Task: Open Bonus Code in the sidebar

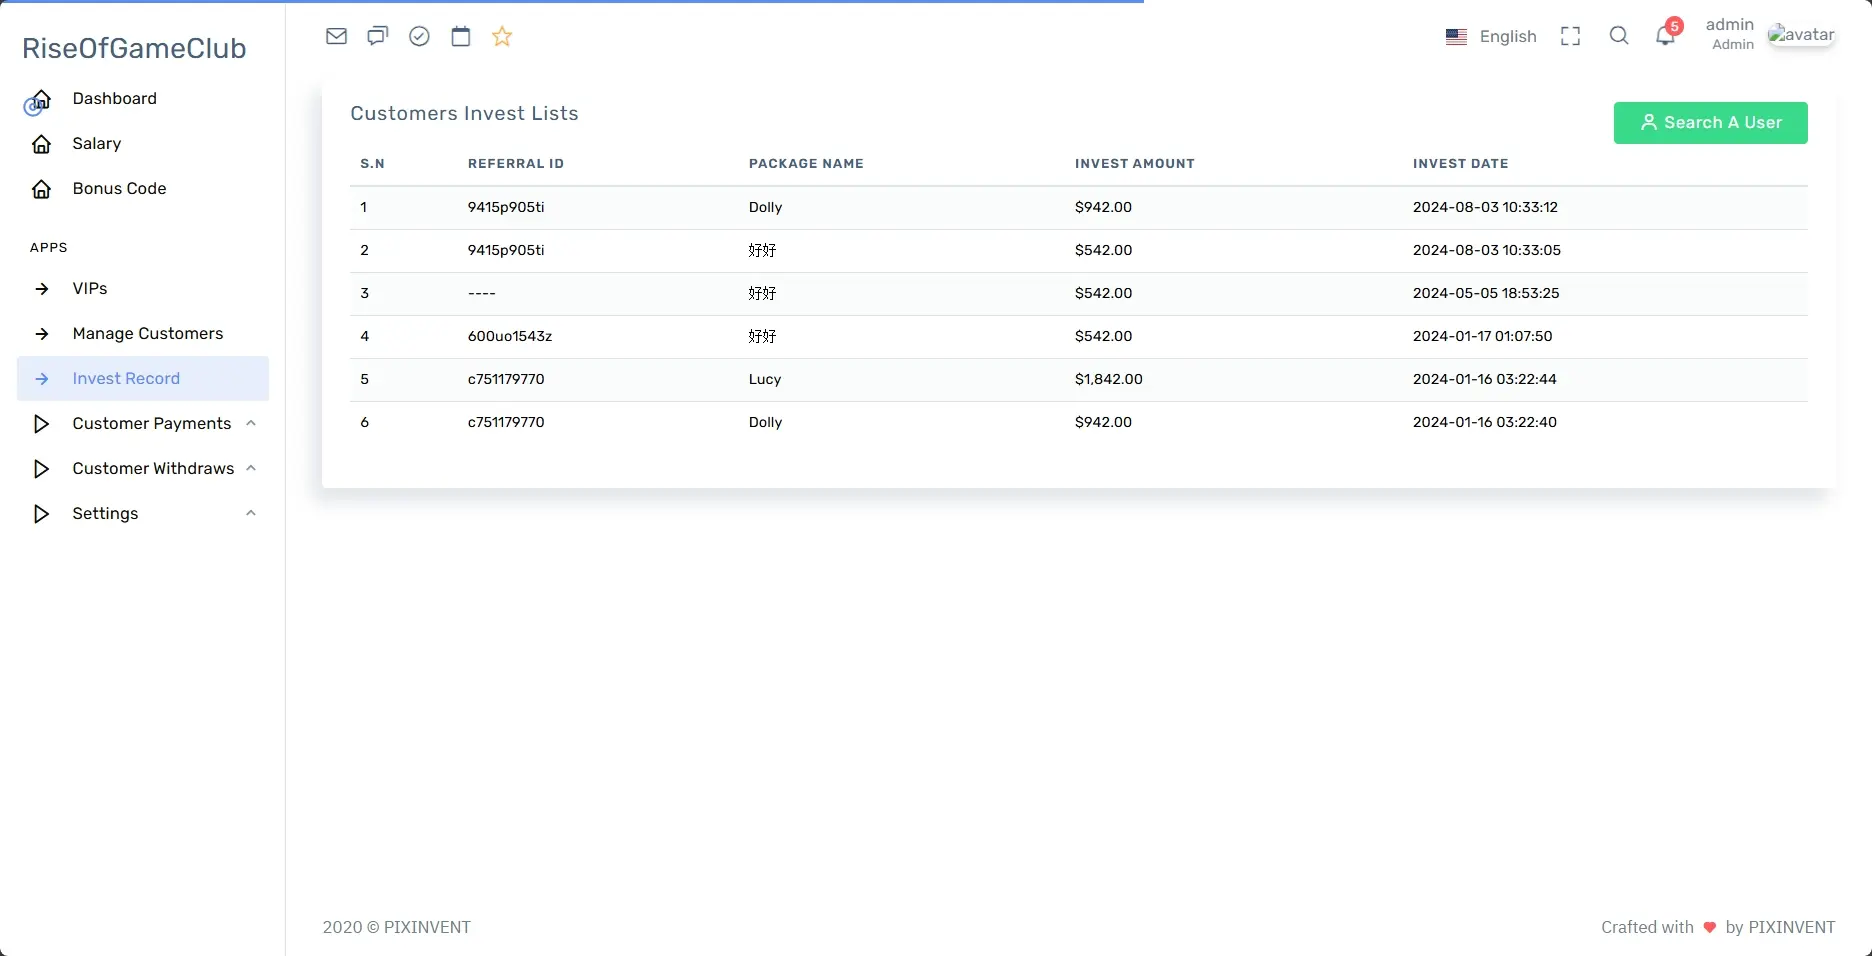Action: pyautogui.click(x=119, y=189)
